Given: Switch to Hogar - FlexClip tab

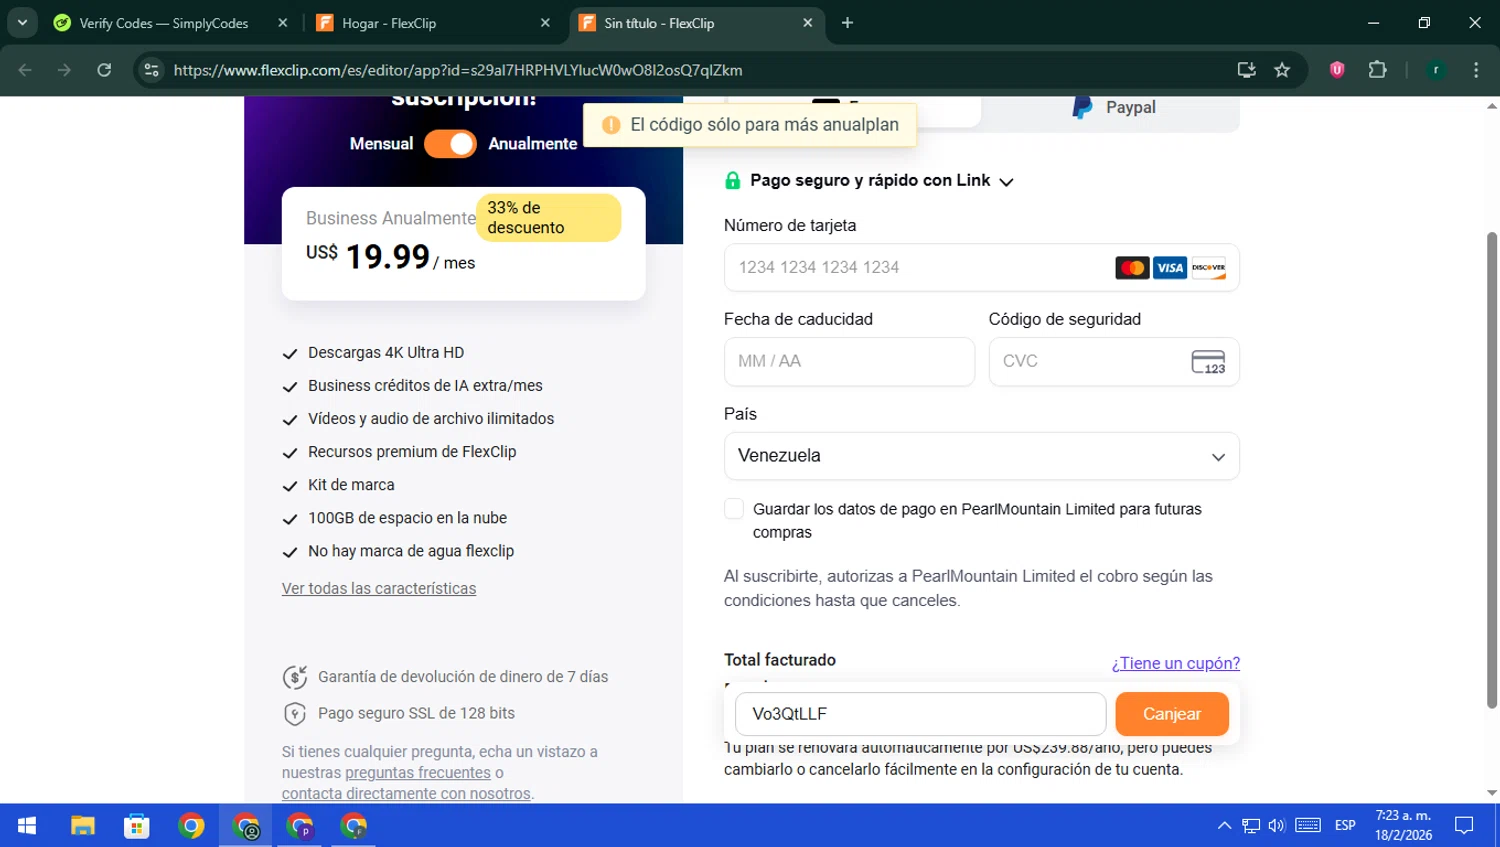Looking at the screenshot, I should click(x=389, y=23).
